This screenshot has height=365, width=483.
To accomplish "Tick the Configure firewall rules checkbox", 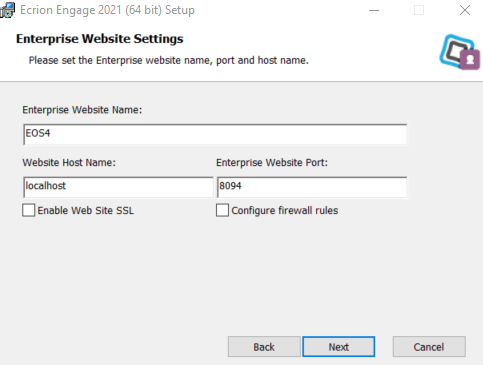I will 222,210.
